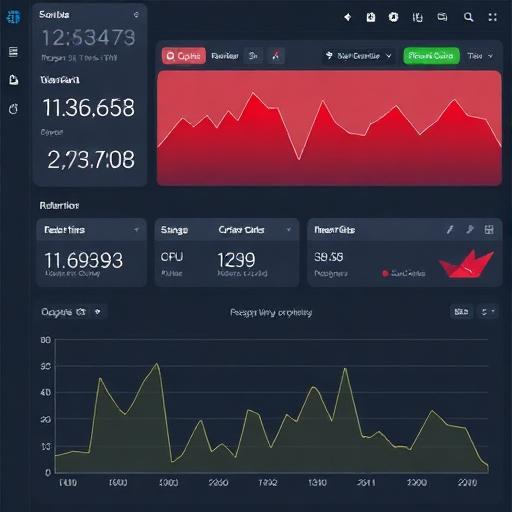Screen dimensions: 512x512
Task: Click the round gear badge icon in top toolbar
Action: click(x=393, y=17)
